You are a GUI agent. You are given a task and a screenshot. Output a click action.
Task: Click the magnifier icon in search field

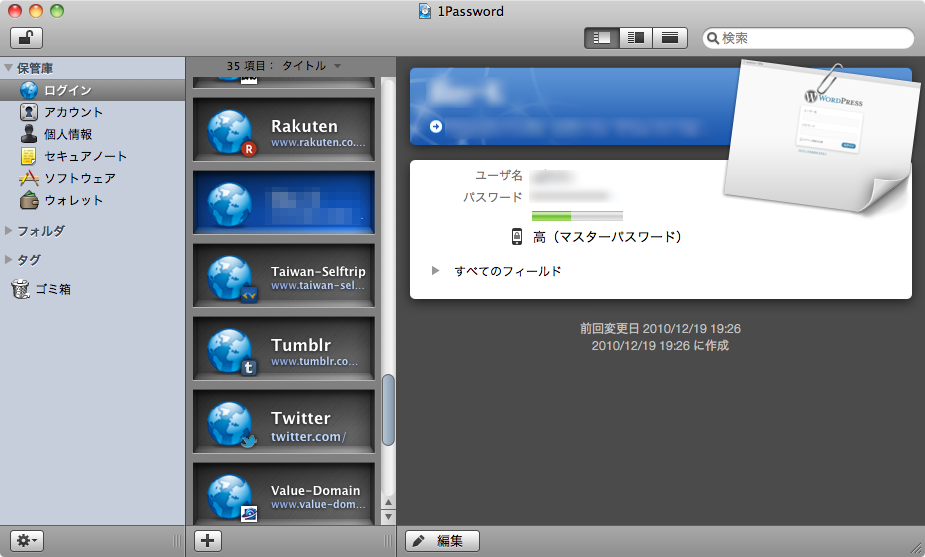point(713,38)
